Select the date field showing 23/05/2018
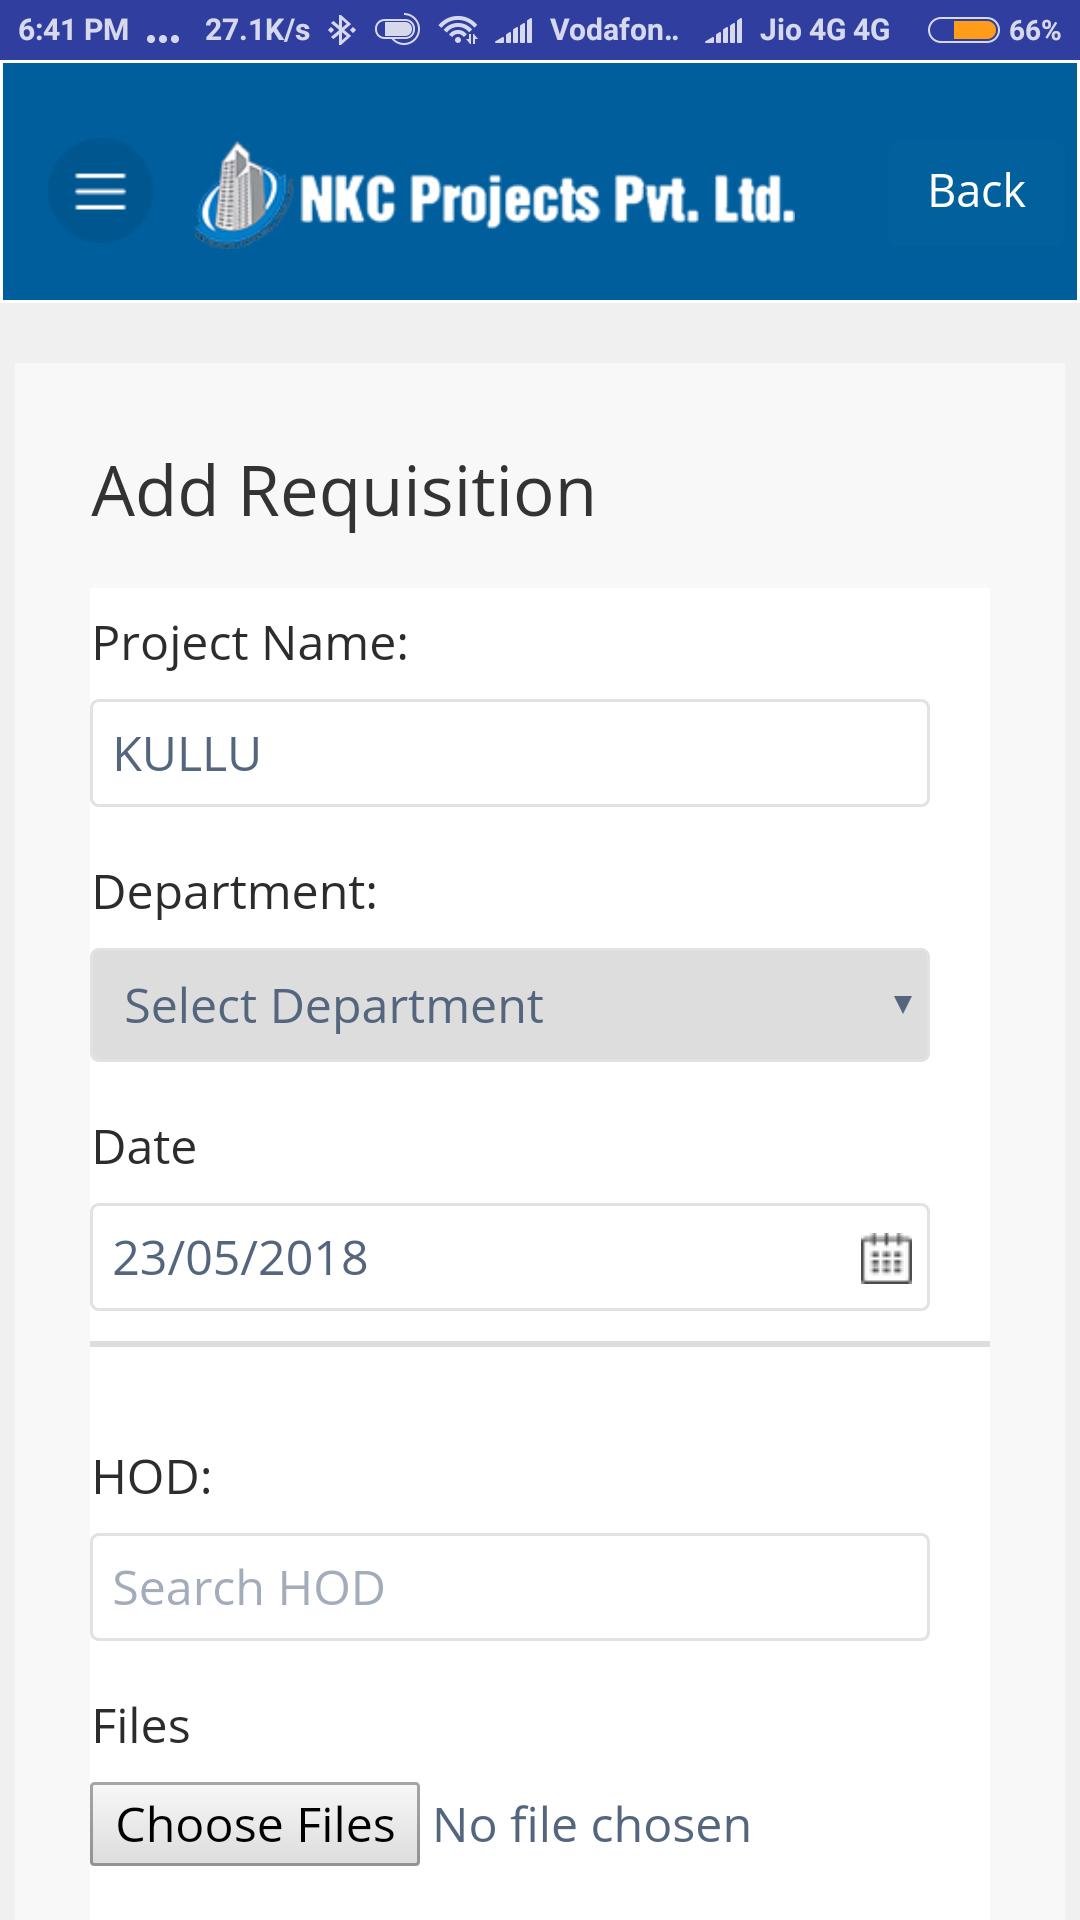This screenshot has width=1080, height=1920. (510, 1257)
